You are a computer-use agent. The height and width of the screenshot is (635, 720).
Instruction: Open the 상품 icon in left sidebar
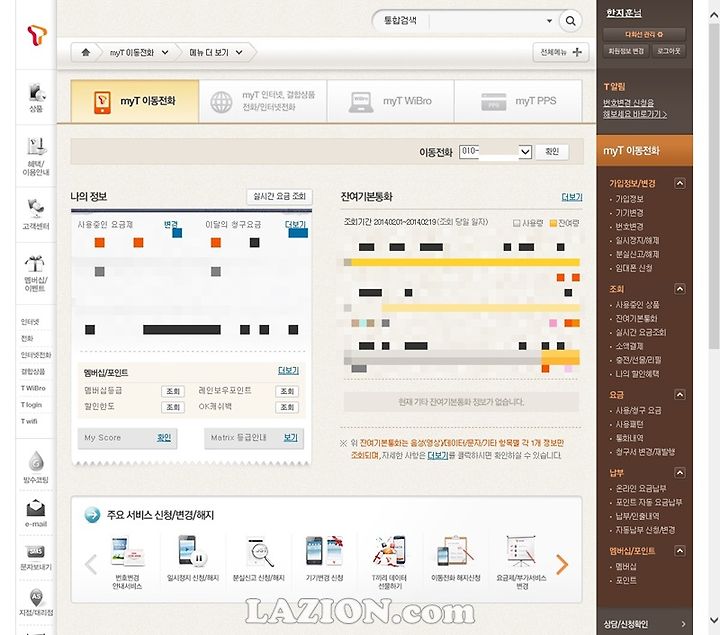(36, 97)
